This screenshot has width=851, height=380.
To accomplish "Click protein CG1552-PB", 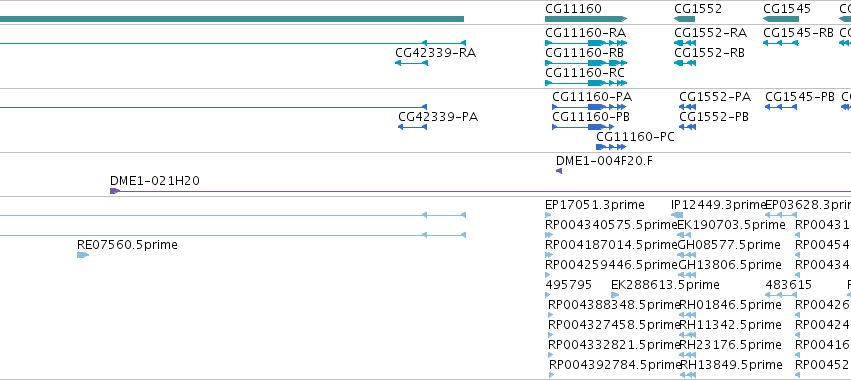I will [714, 117].
